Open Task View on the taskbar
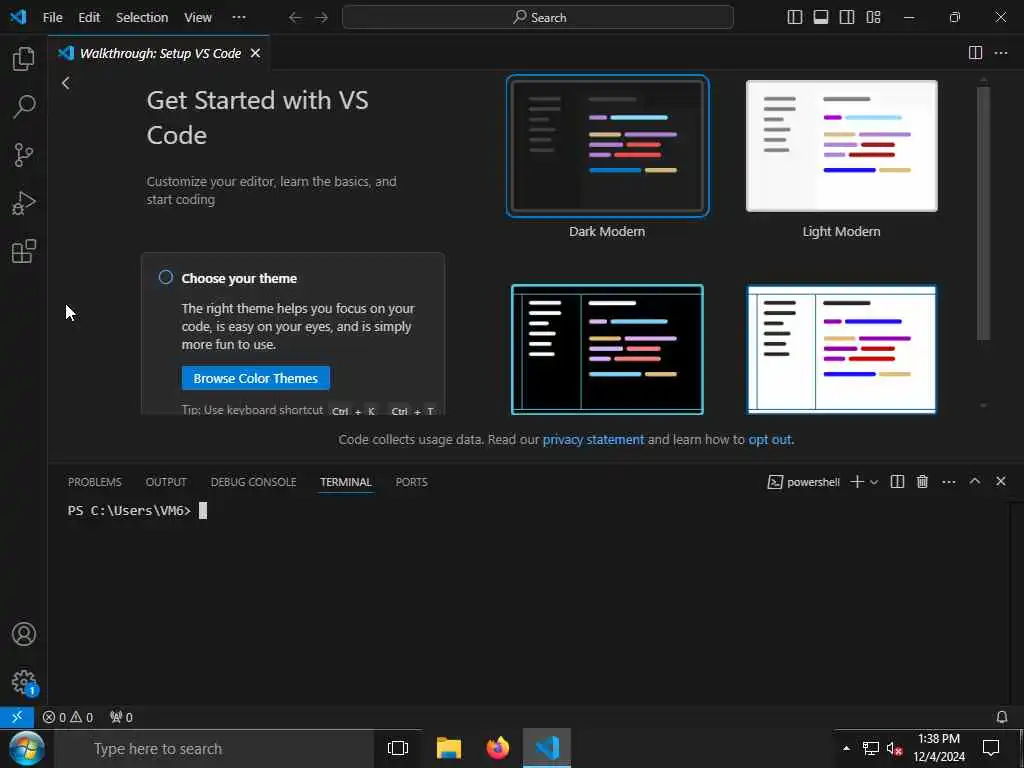1024x768 pixels. 397,748
